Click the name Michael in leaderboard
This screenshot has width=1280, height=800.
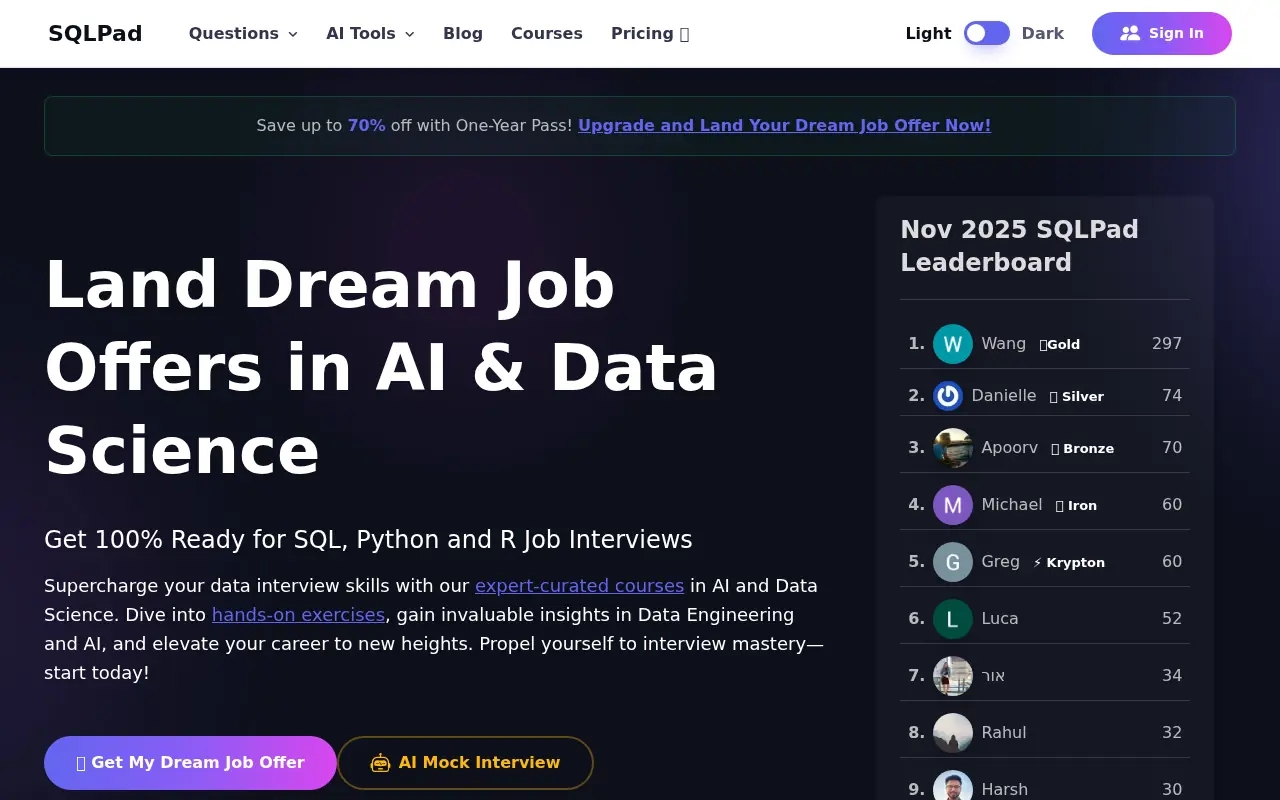click(x=1012, y=505)
